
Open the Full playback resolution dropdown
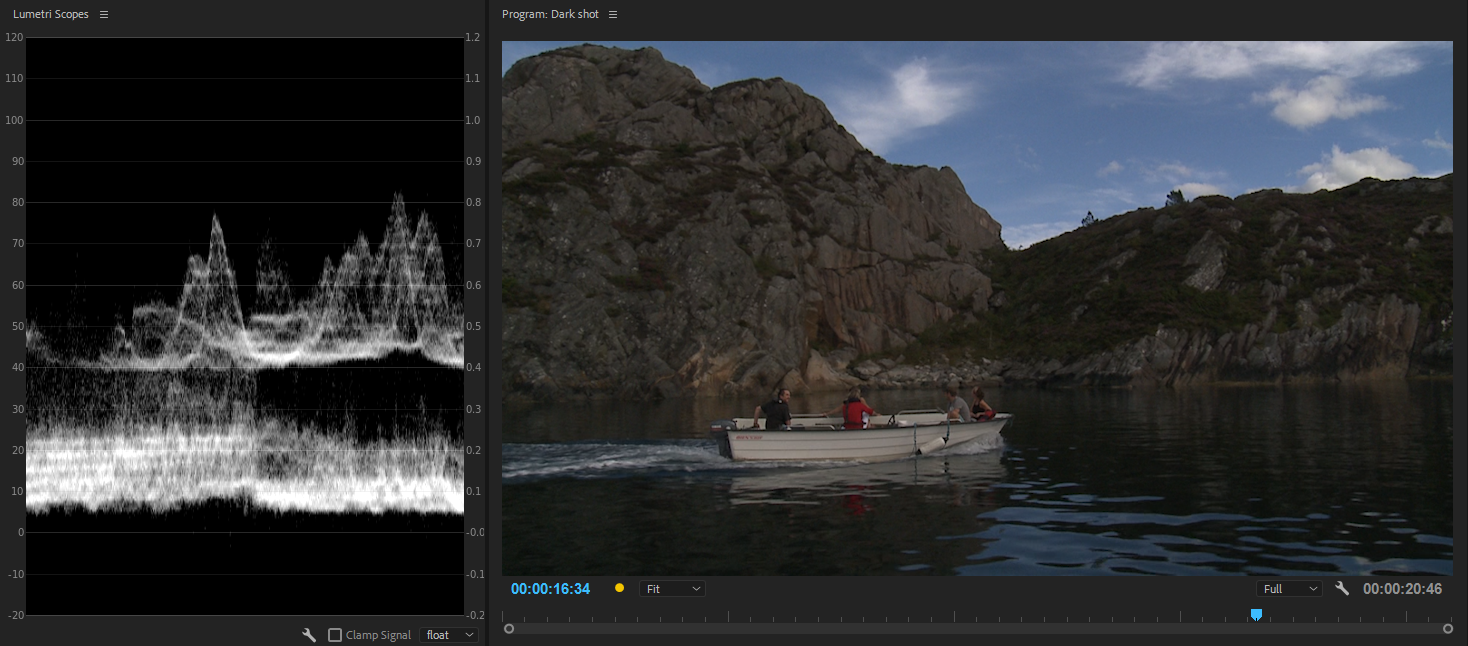tap(1289, 589)
